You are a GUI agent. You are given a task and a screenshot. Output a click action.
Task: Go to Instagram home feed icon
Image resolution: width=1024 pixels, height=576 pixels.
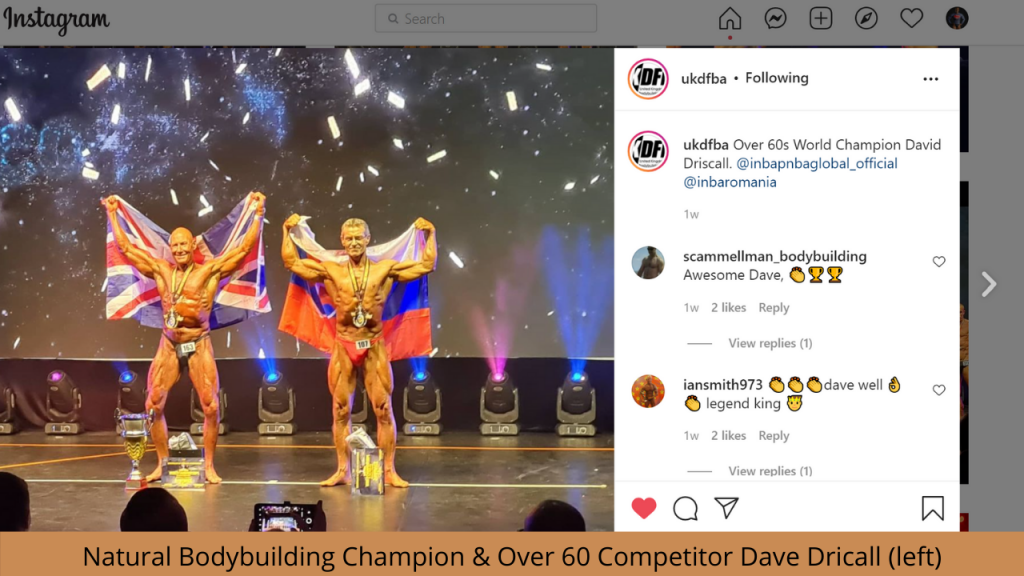coord(729,18)
